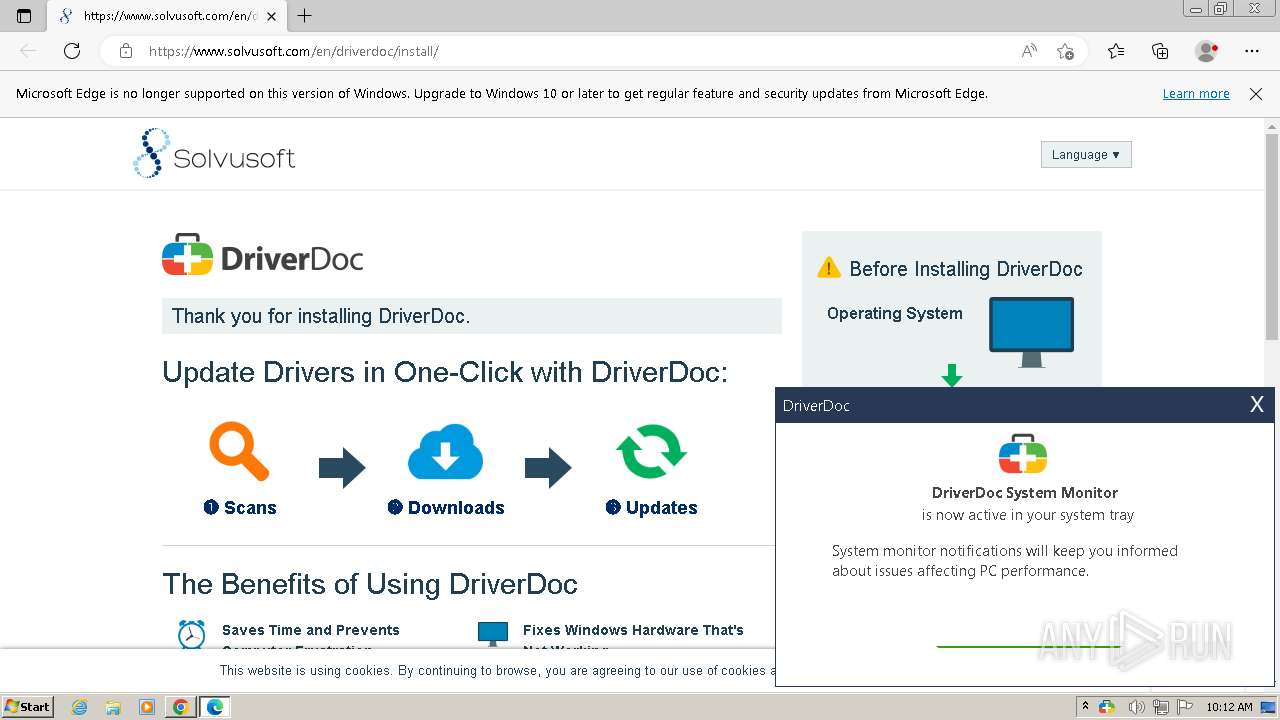Click the Downloads label text
Viewport: 1280px width, 720px height.
(x=456, y=507)
